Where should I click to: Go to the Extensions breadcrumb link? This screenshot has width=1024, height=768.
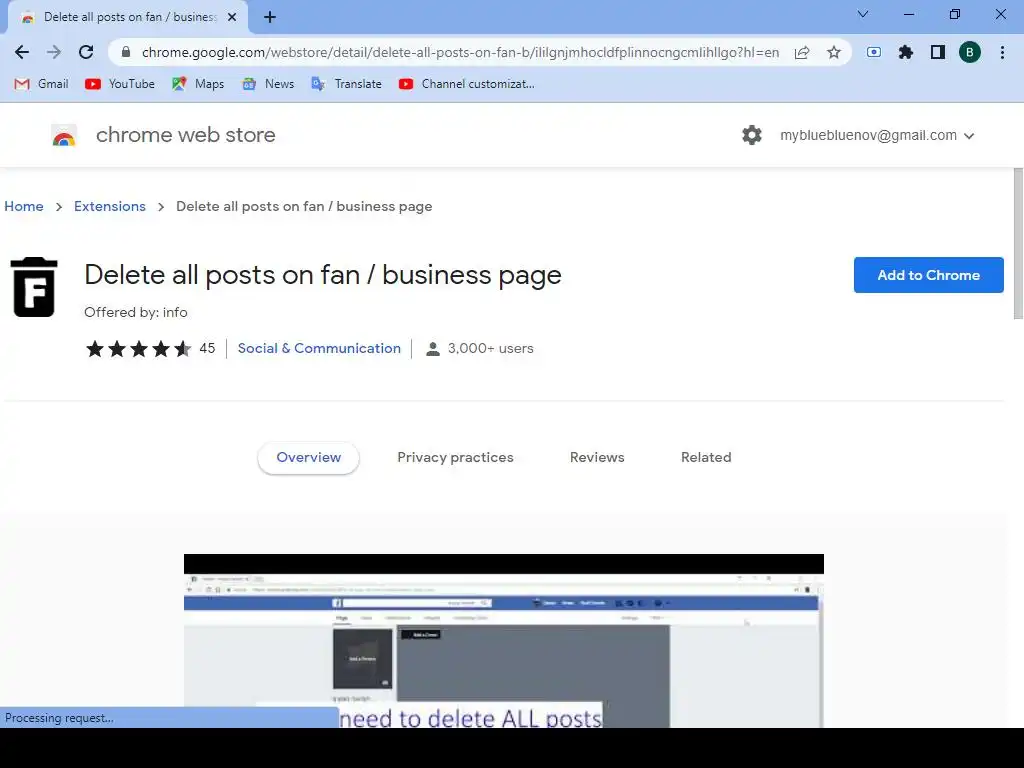point(110,206)
